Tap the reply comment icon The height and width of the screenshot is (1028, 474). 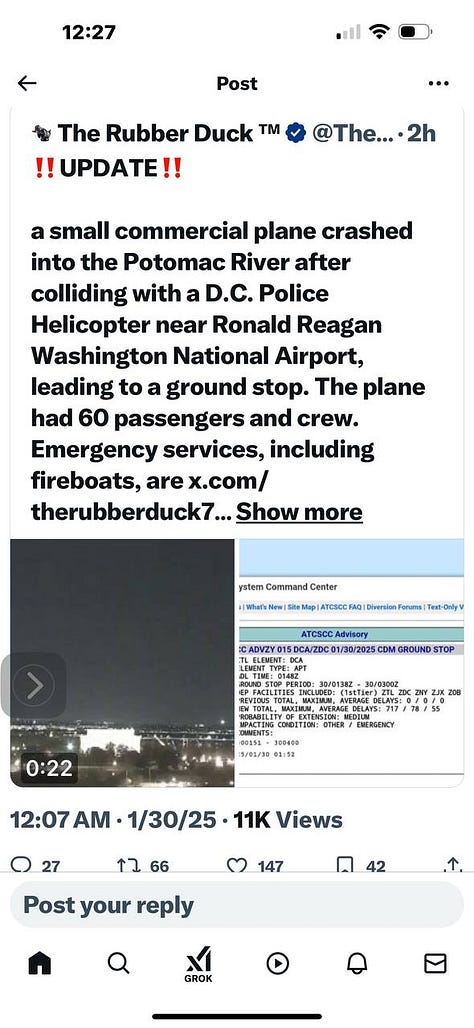coord(22,865)
